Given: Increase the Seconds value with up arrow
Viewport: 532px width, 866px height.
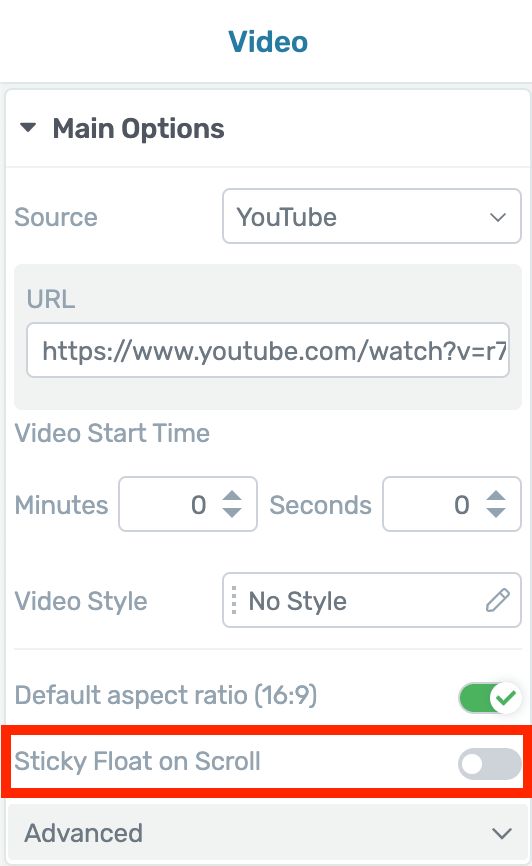Looking at the screenshot, I should pyautogui.click(x=496, y=496).
